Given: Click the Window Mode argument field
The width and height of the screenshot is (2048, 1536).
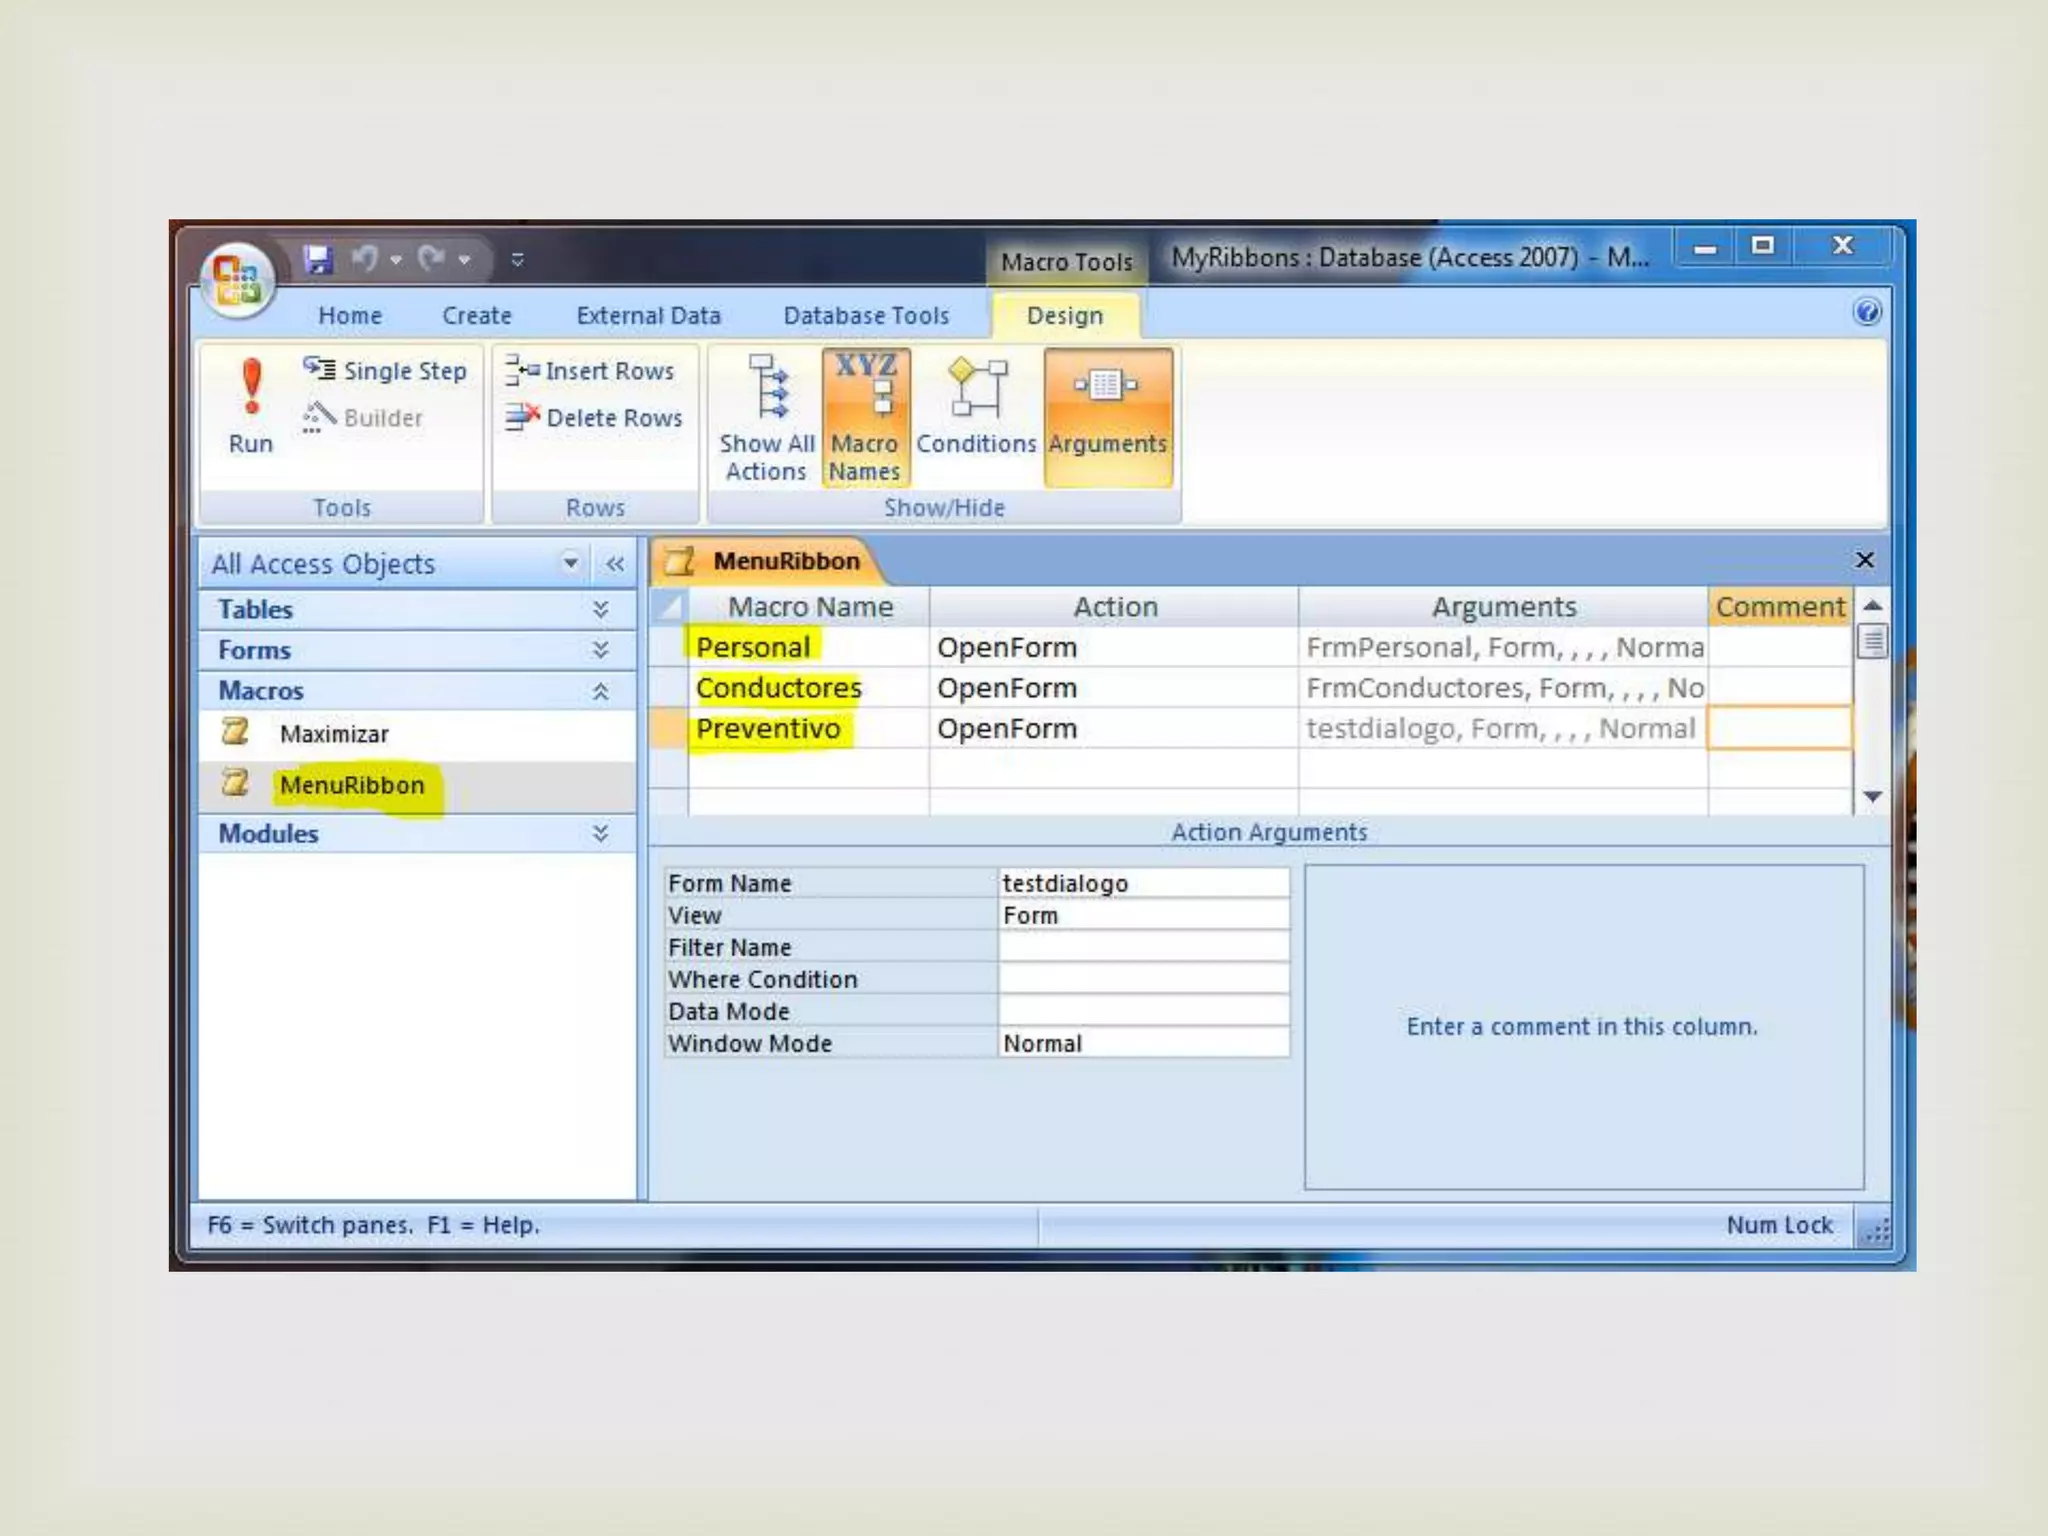Looking at the screenshot, I should 1143,1043.
